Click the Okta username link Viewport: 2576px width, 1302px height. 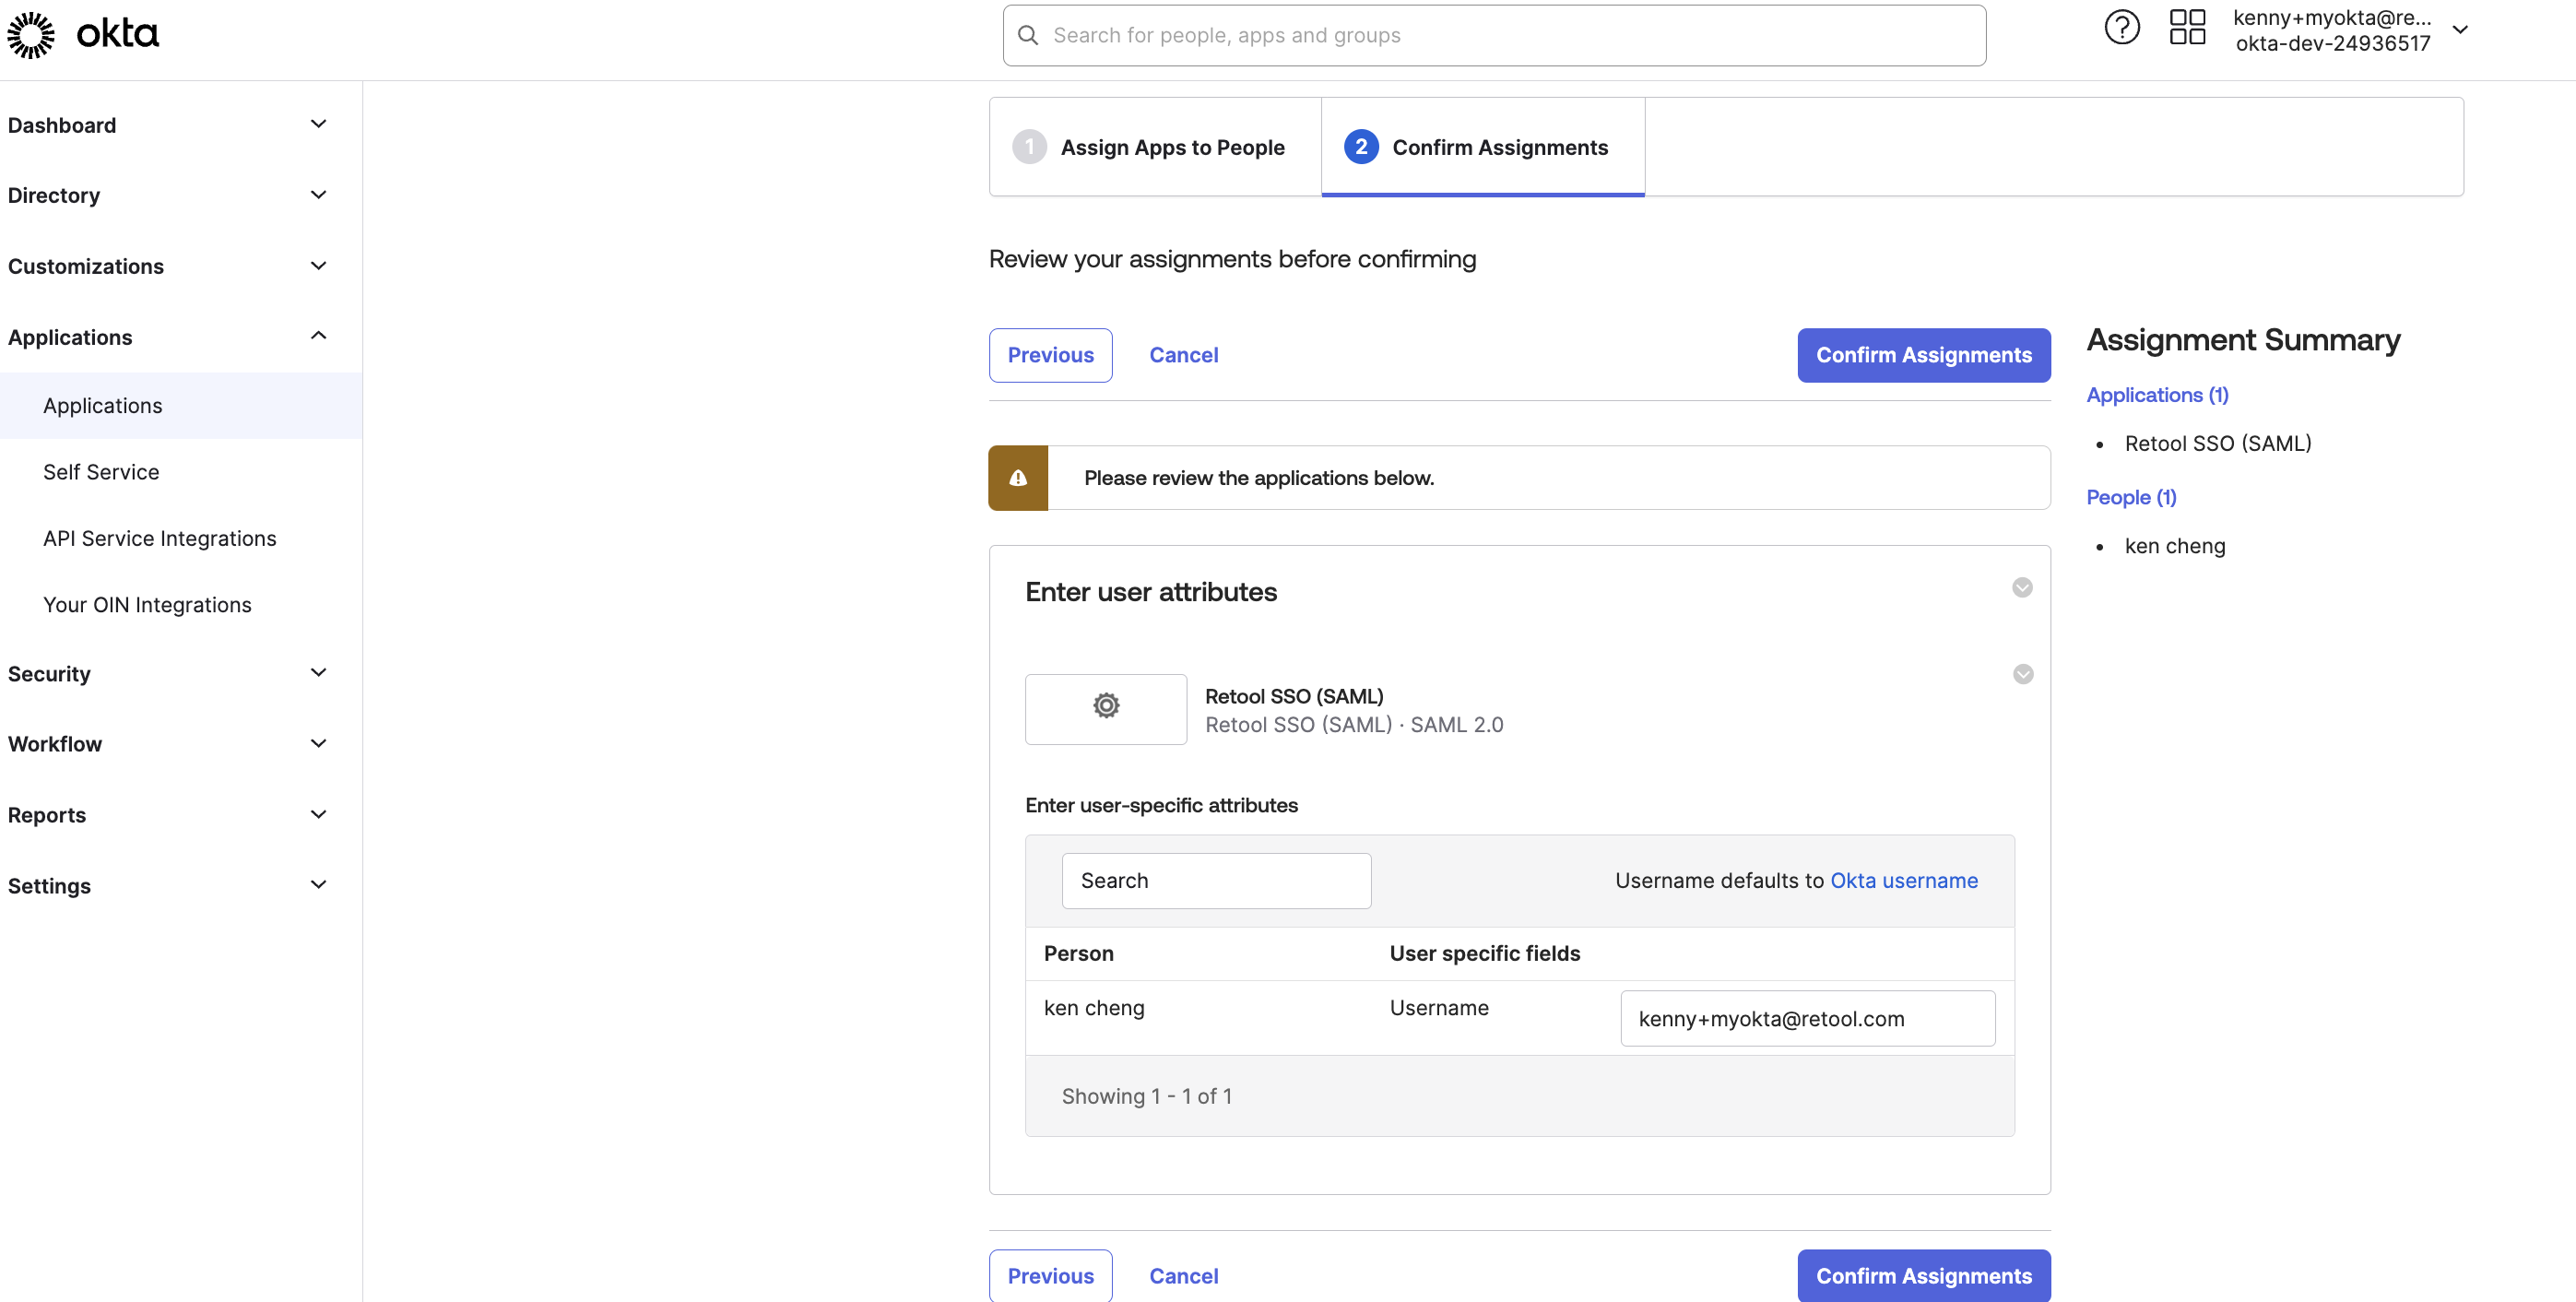tap(1903, 880)
